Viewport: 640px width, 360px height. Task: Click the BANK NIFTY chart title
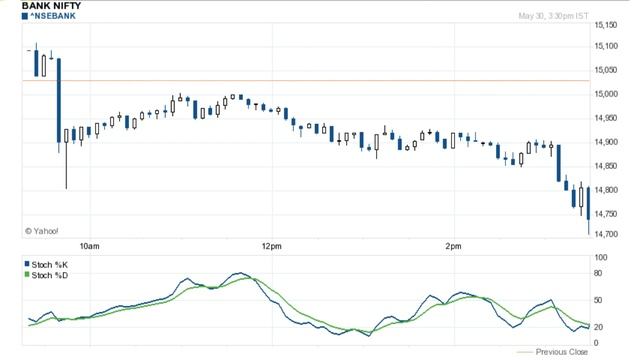(51, 6)
